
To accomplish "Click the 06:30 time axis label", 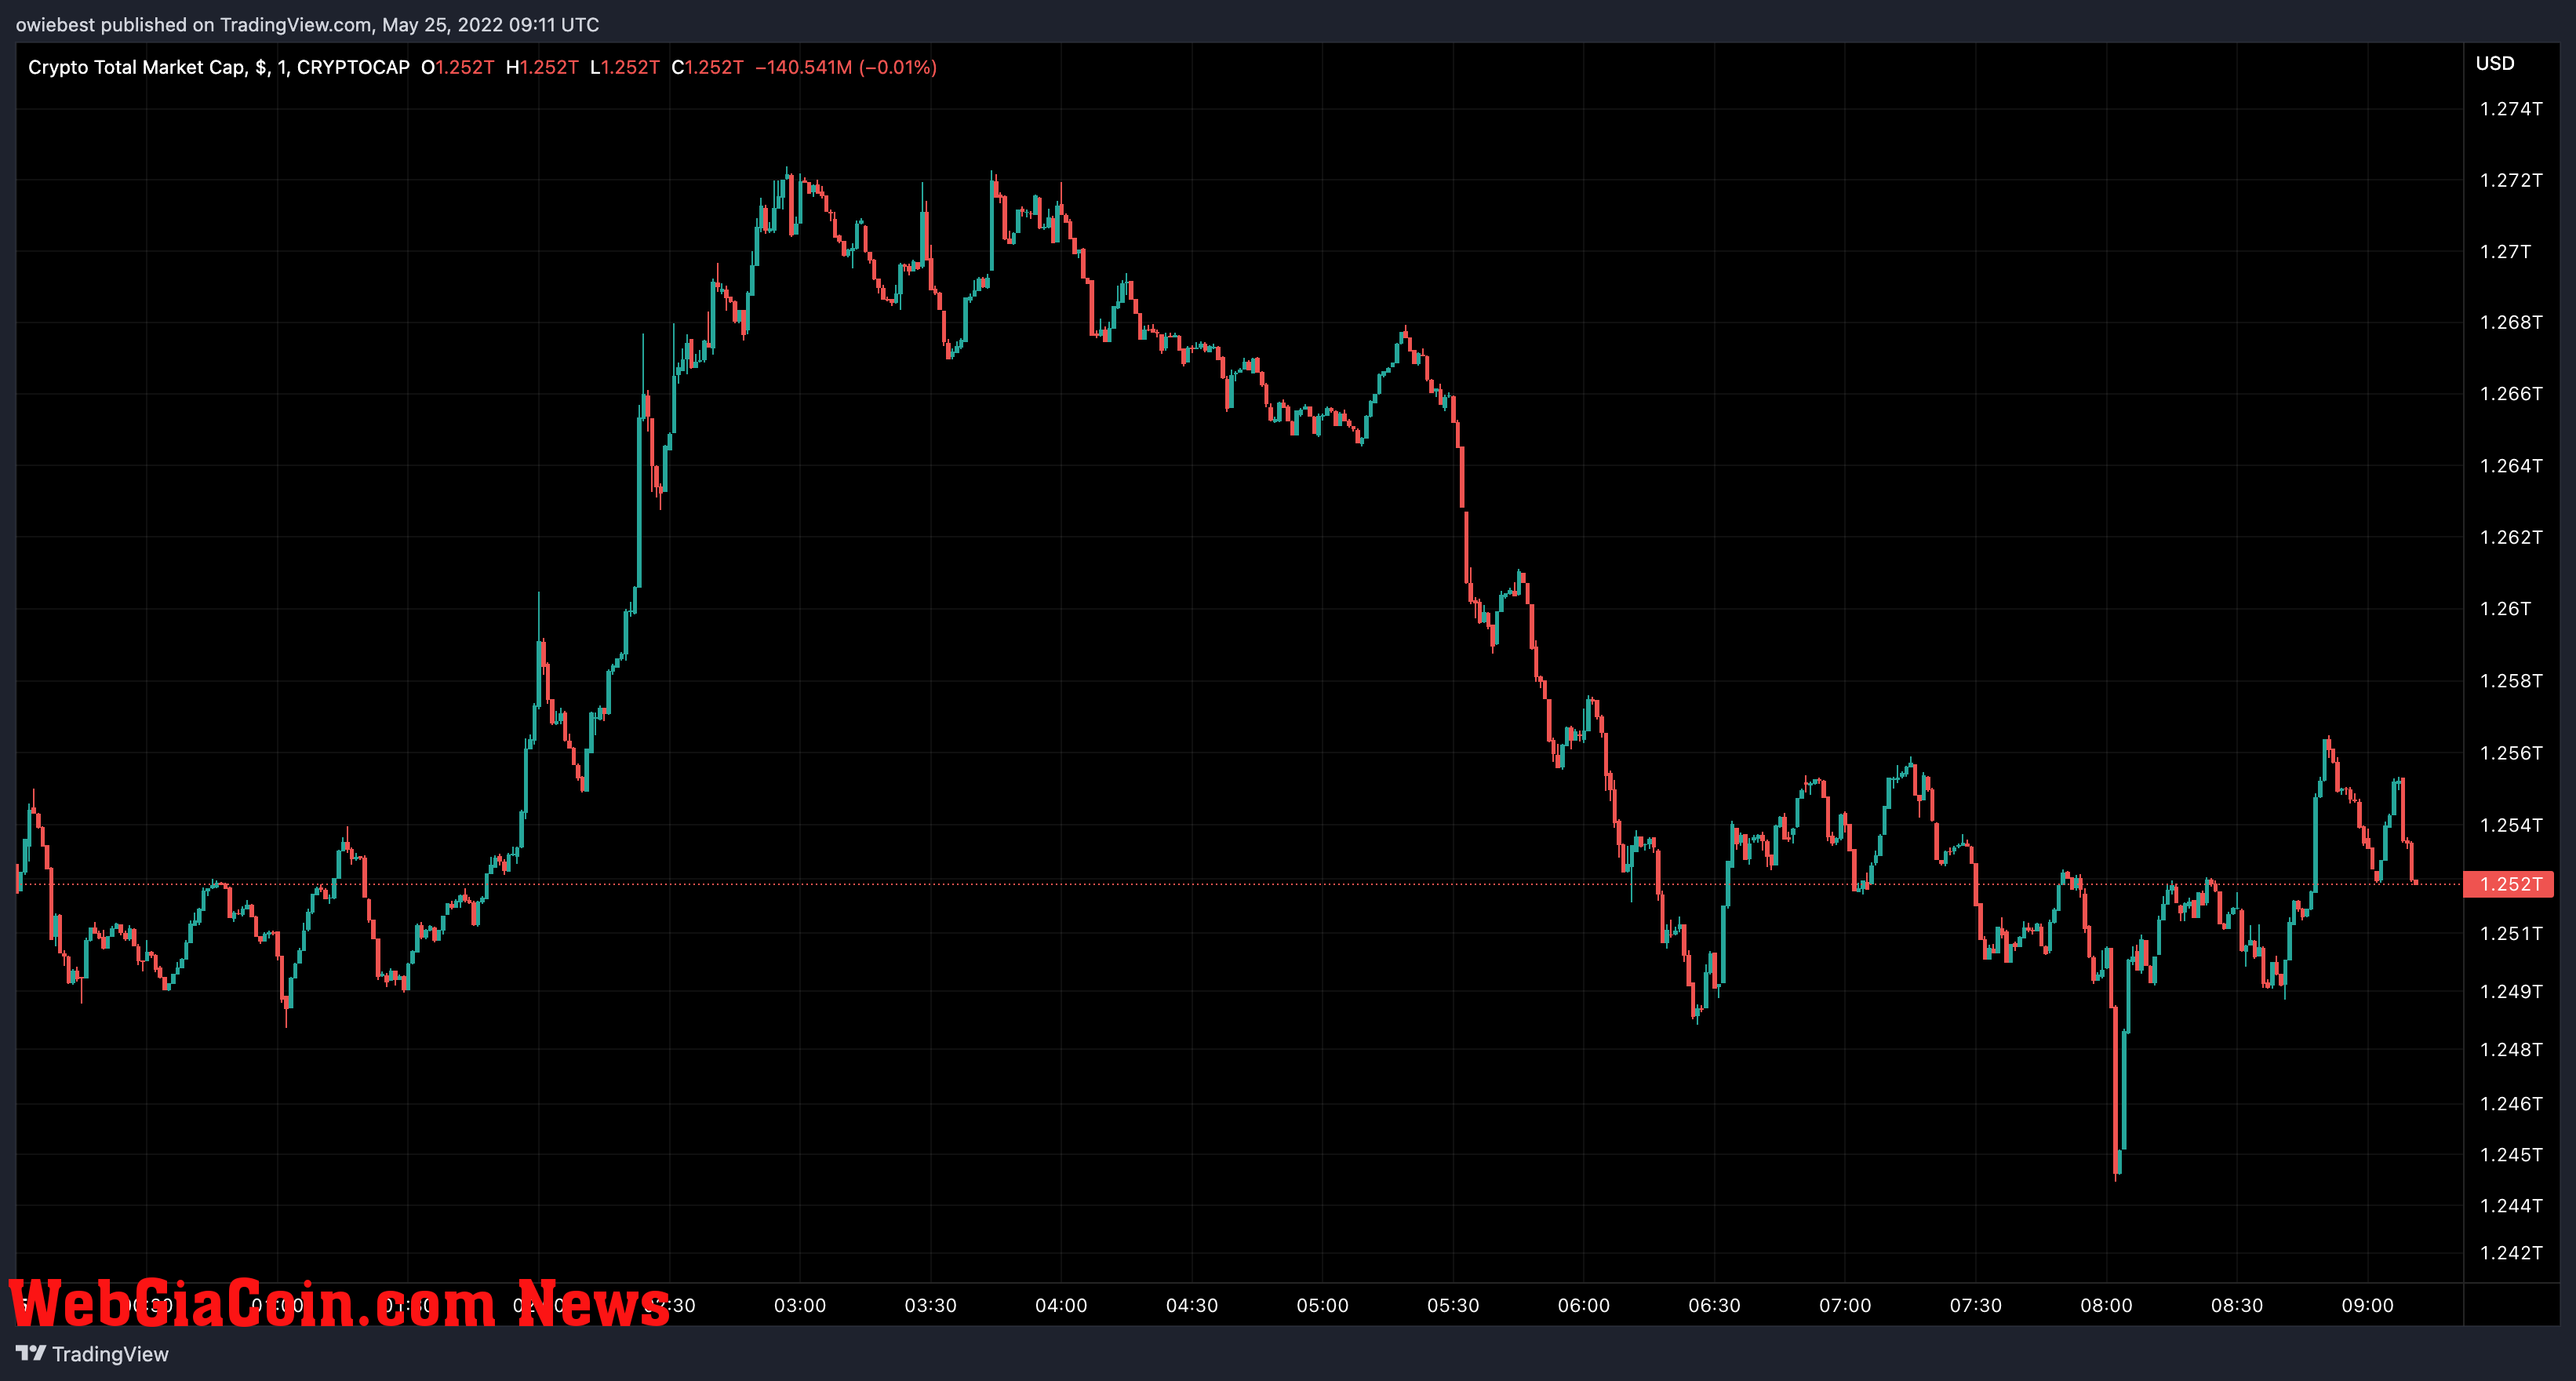I will click(1715, 1305).
